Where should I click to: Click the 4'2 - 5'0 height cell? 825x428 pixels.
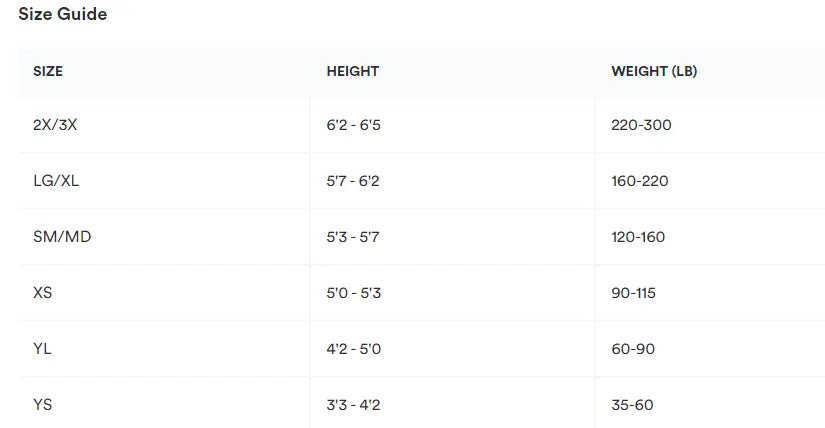coord(354,349)
